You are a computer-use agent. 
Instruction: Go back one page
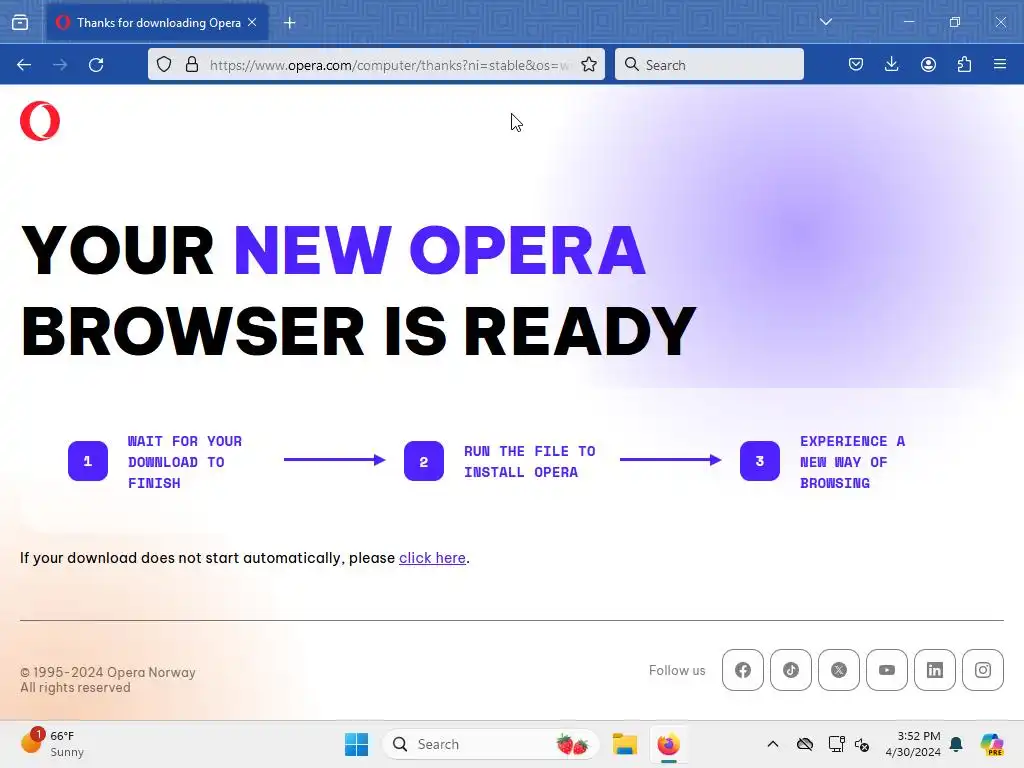pyautogui.click(x=24, y=65)
